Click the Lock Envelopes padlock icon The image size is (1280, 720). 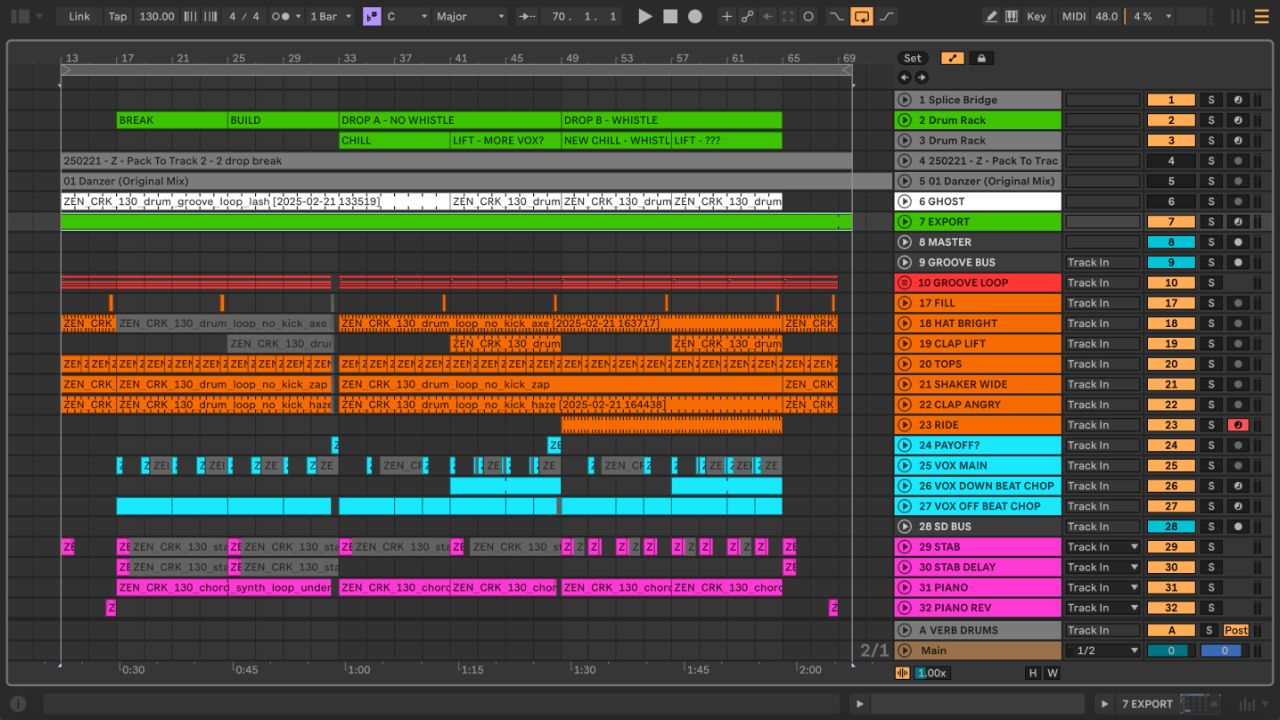pyautogui.click(x=981, y=58)
